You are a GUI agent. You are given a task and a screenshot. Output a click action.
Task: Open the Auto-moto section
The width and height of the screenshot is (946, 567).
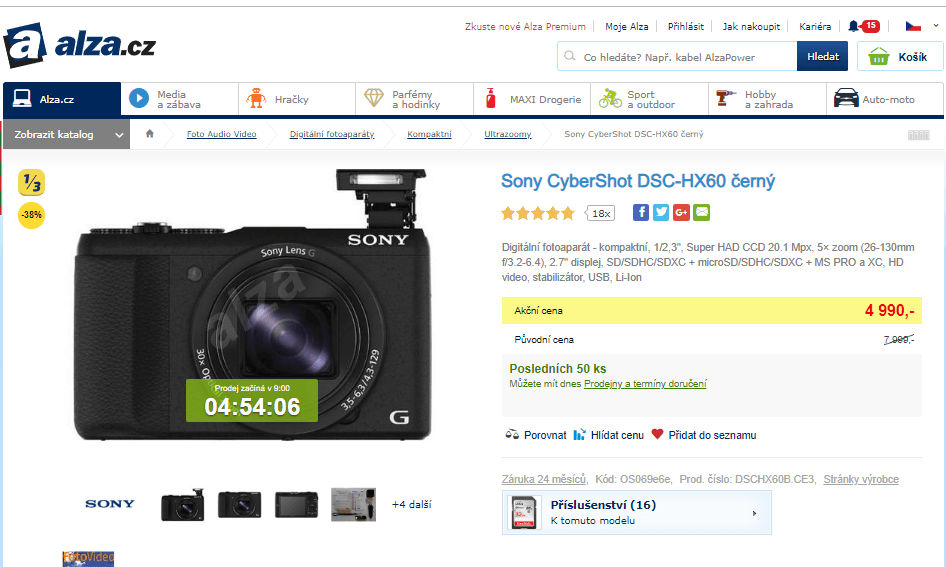point(884,99)
